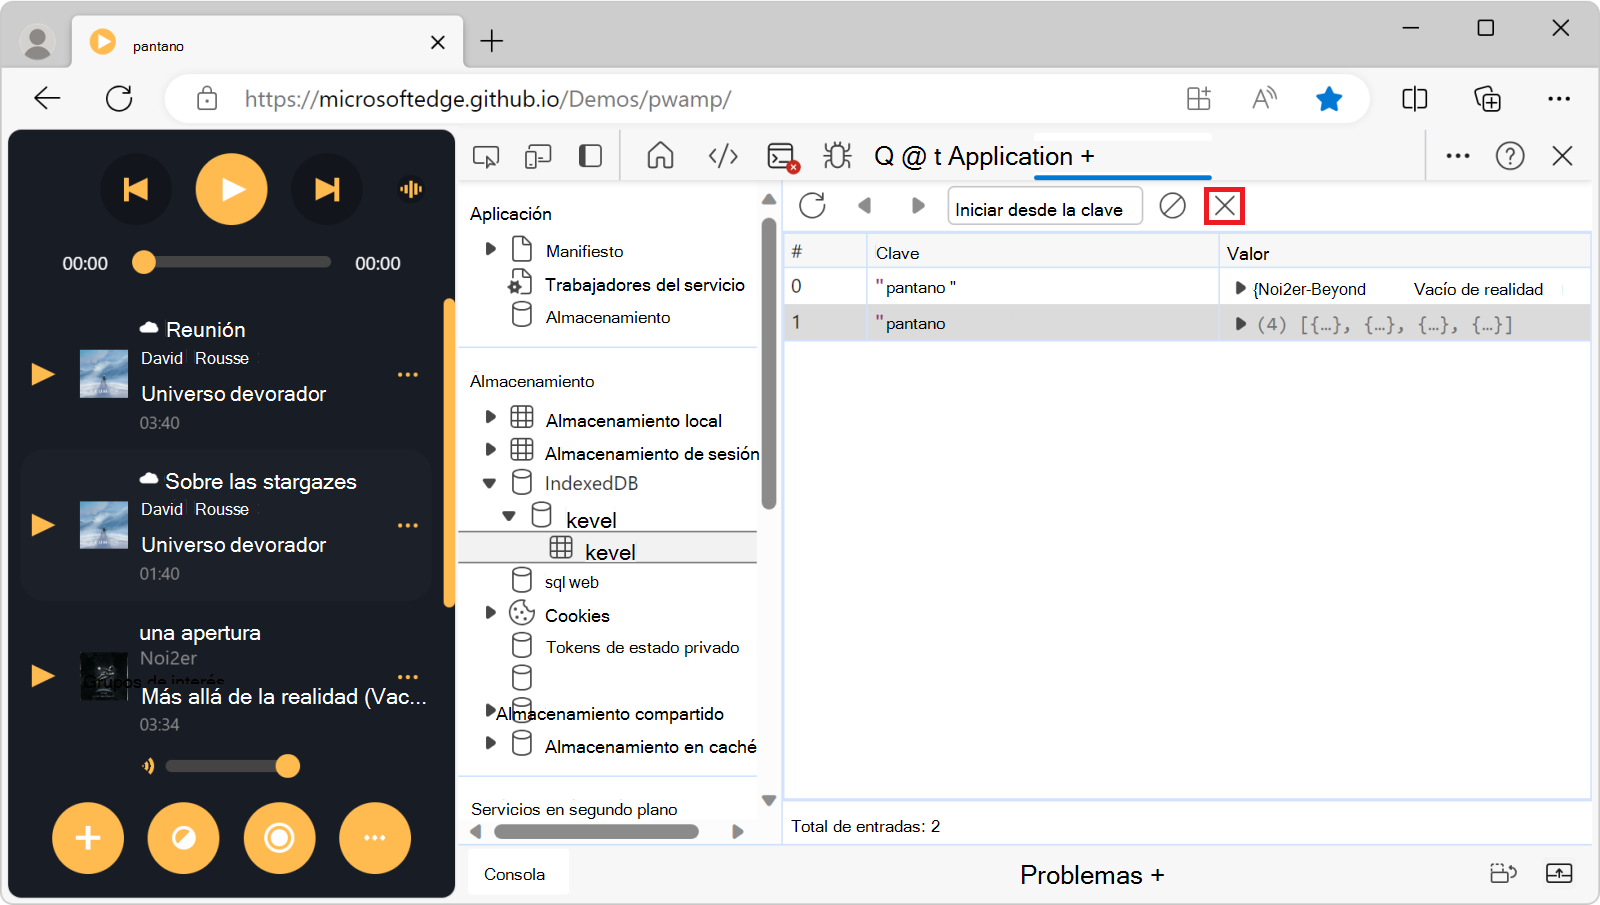Click the Iniciar desde la clave field
Image resolution: width=1600 pixels, height=905 pixels.
(1045, 207)
